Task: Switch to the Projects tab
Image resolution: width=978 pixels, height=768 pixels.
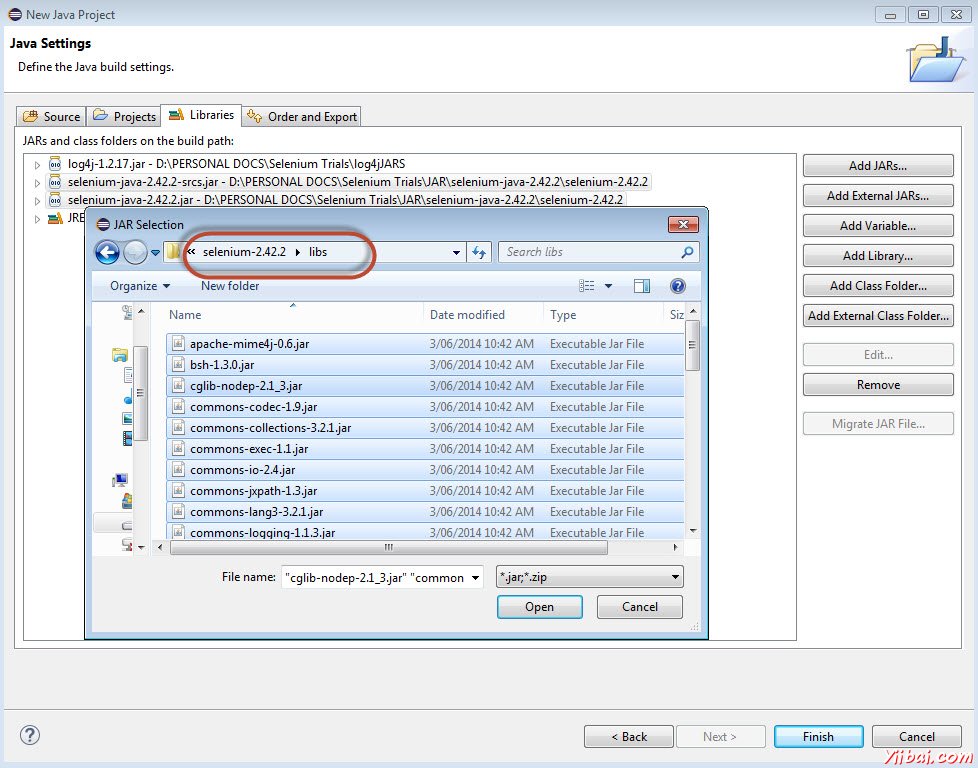Action: pyautogui.click(x=123, y=115)
